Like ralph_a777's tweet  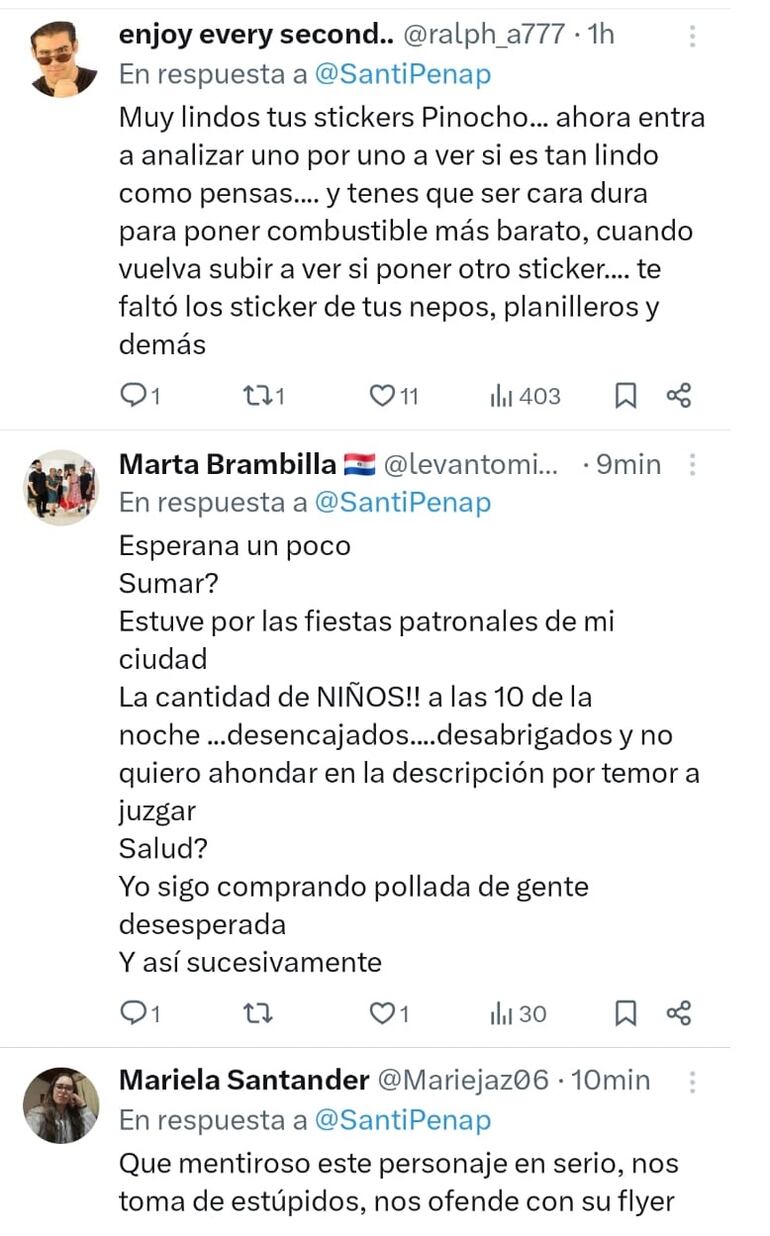tap(383, 397)
